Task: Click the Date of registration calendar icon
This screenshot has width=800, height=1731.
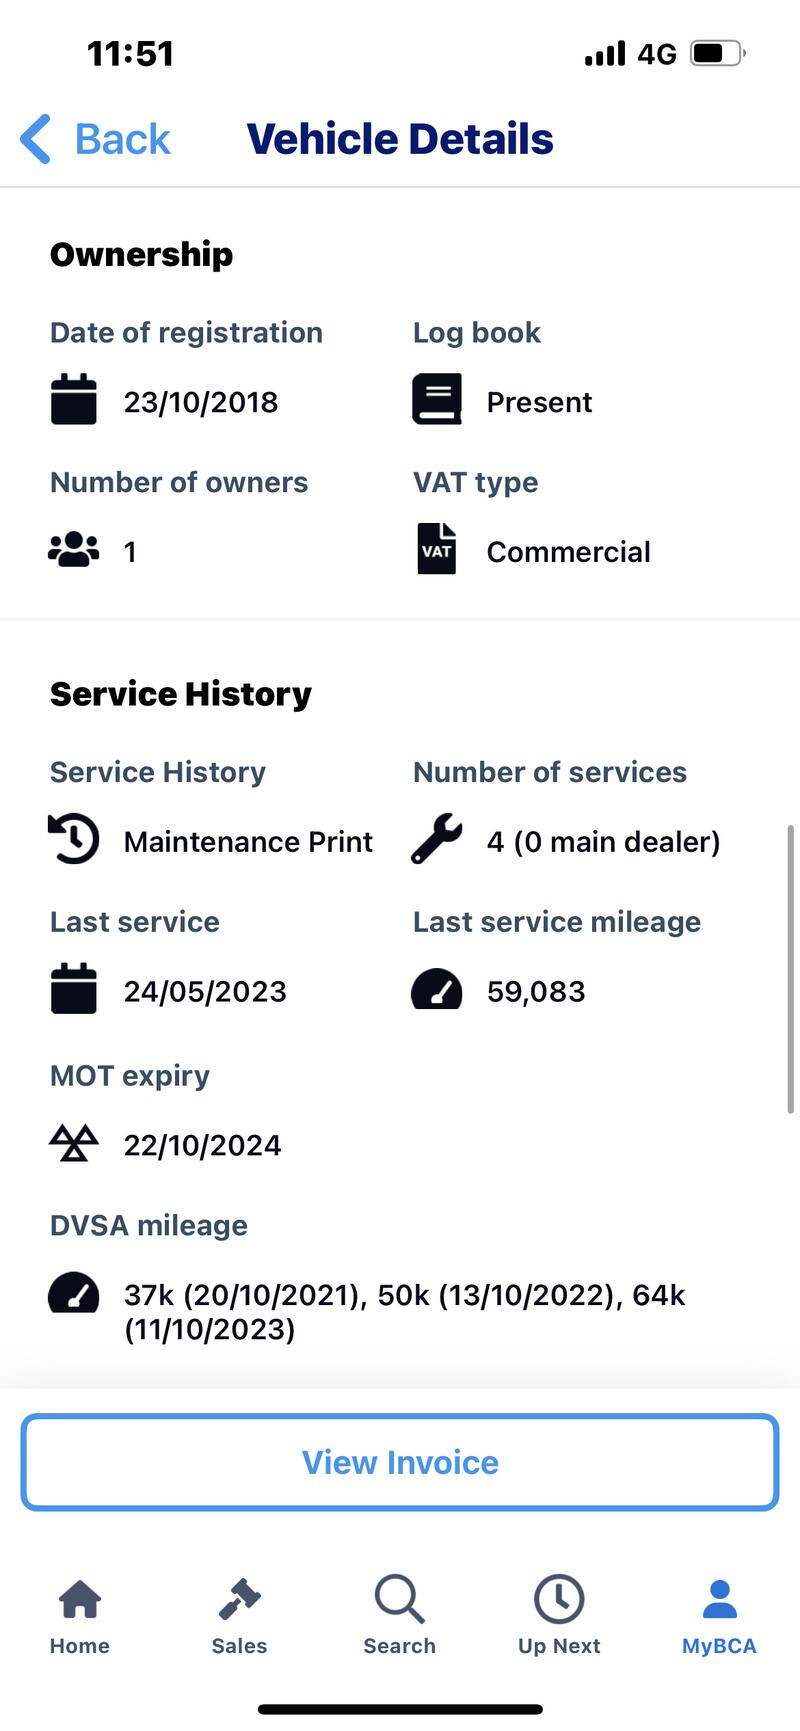Action: [x=74, y=400]
